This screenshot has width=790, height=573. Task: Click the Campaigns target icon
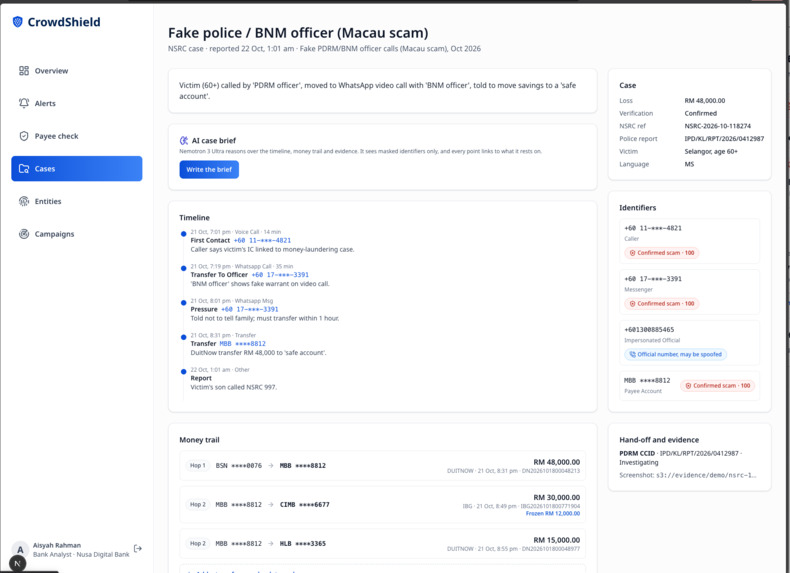click(x=24, y=234)
